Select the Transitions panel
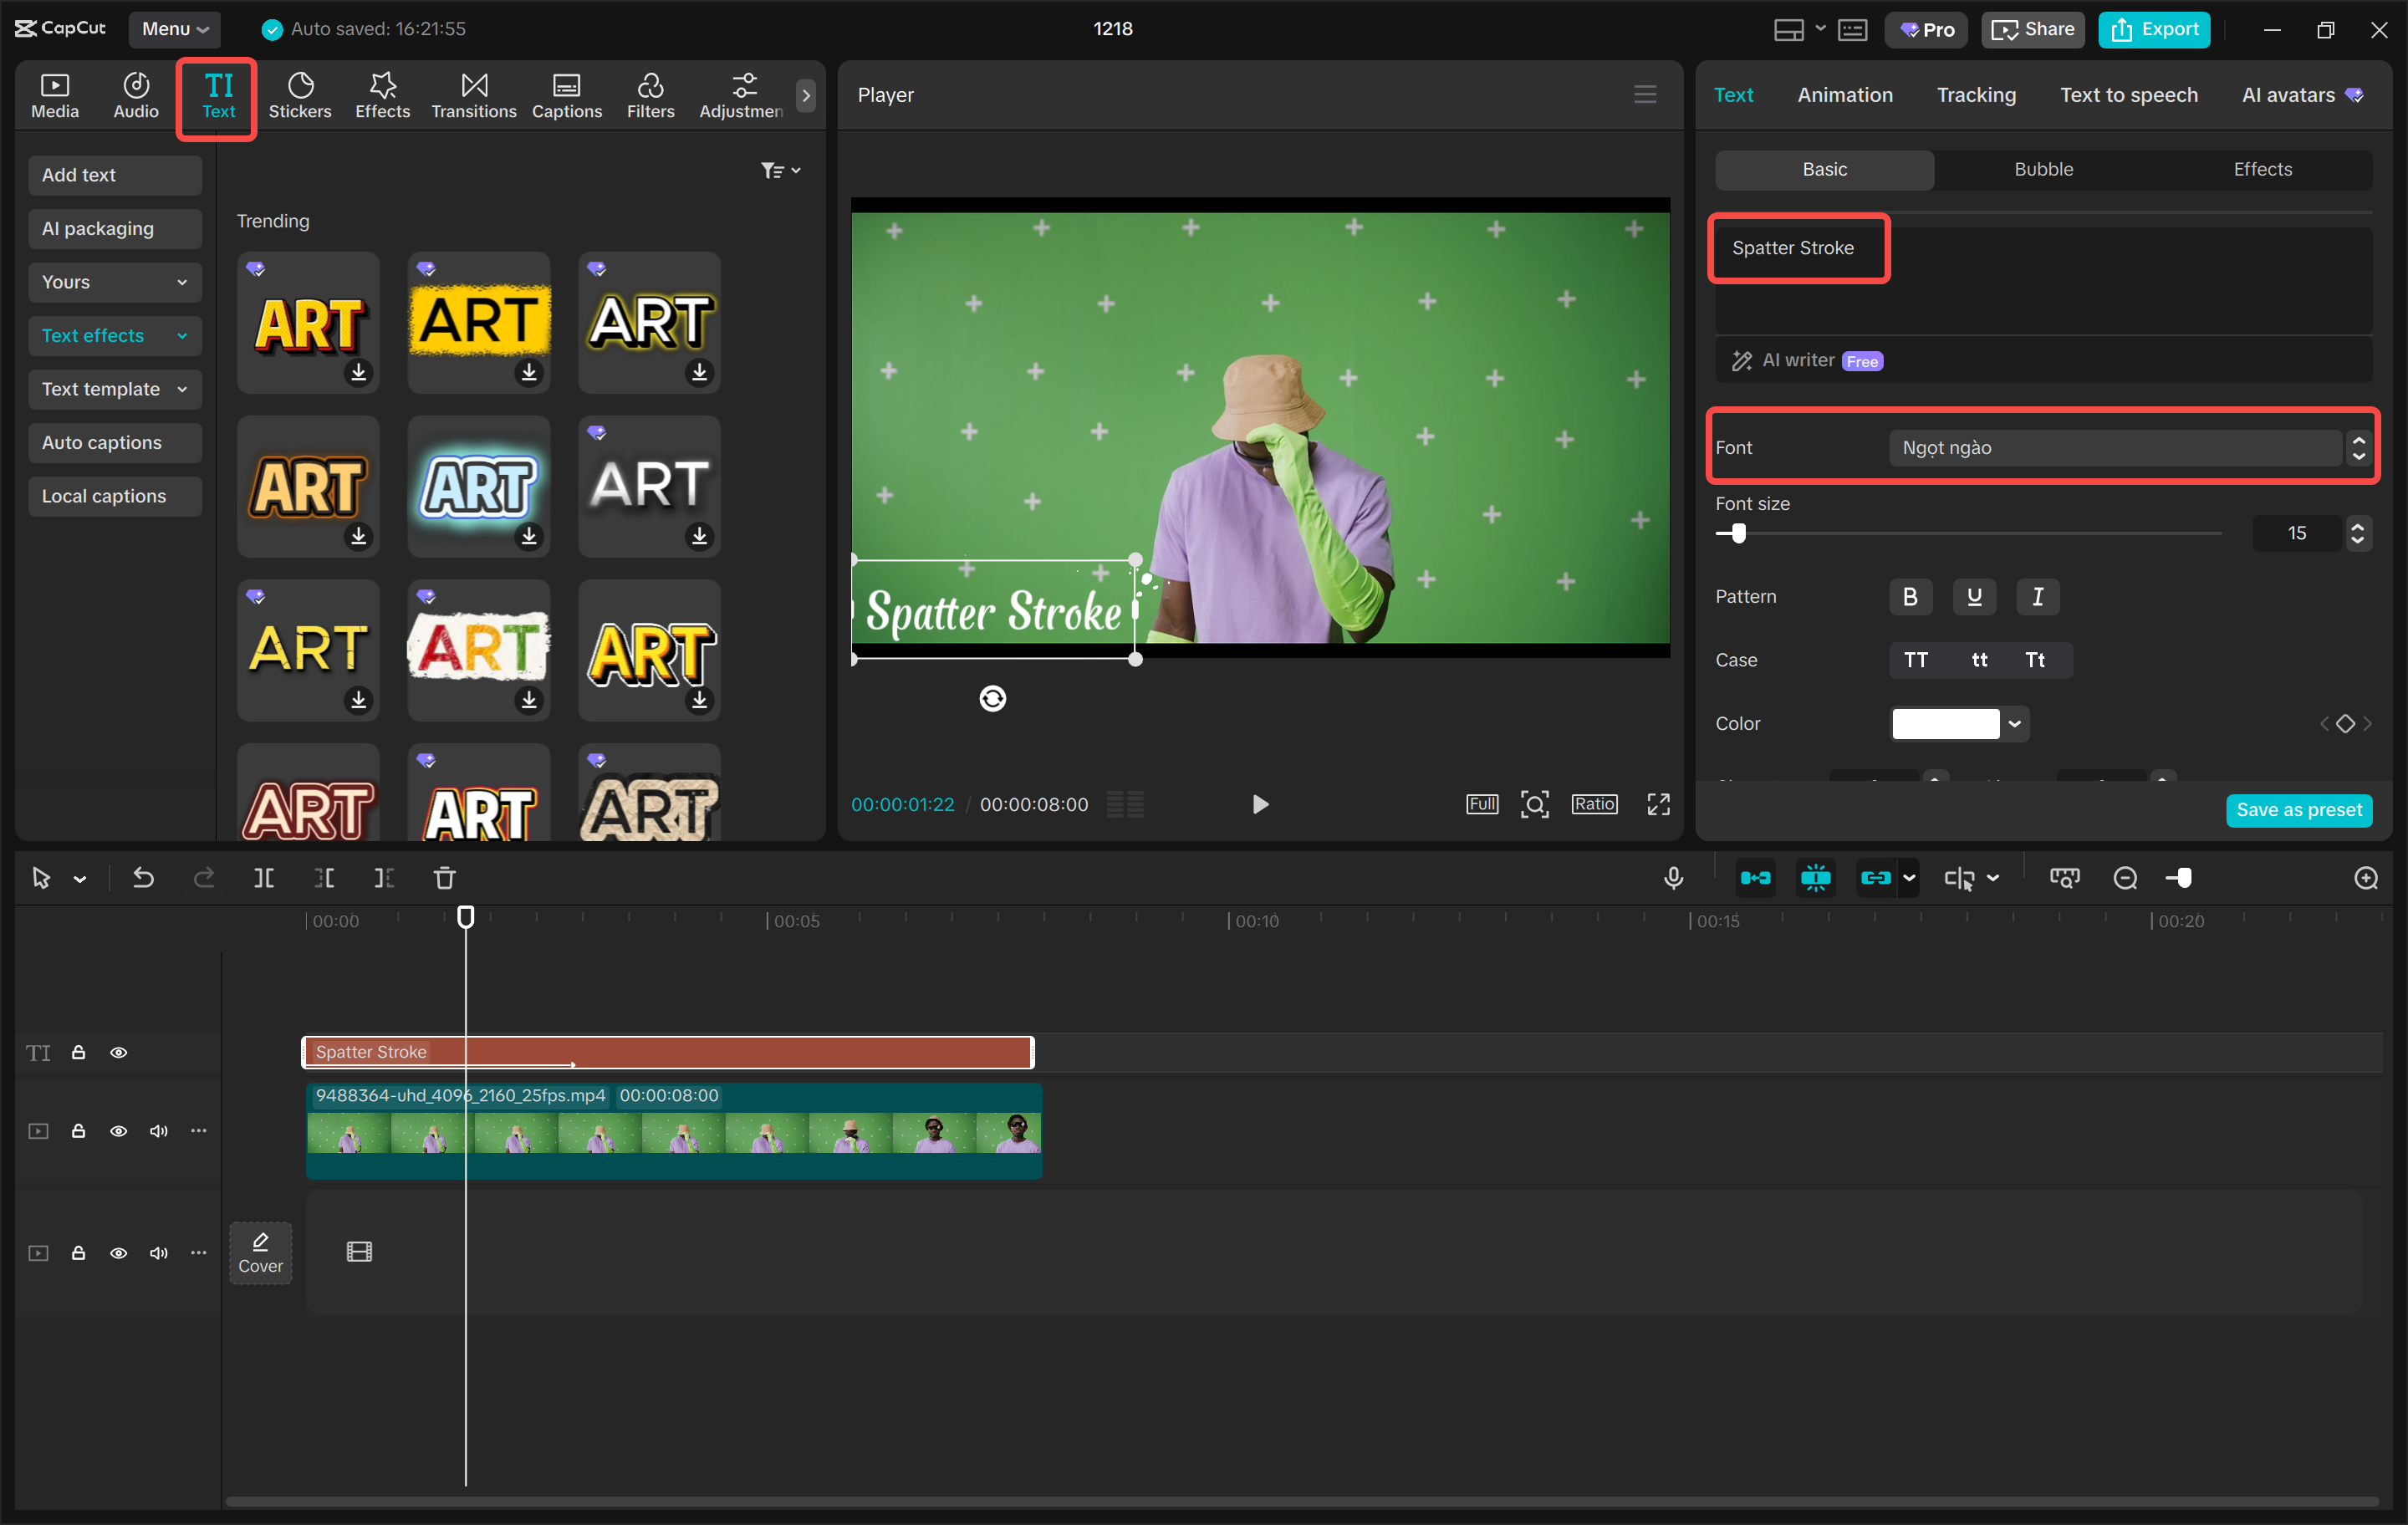 tap(473, 95)
